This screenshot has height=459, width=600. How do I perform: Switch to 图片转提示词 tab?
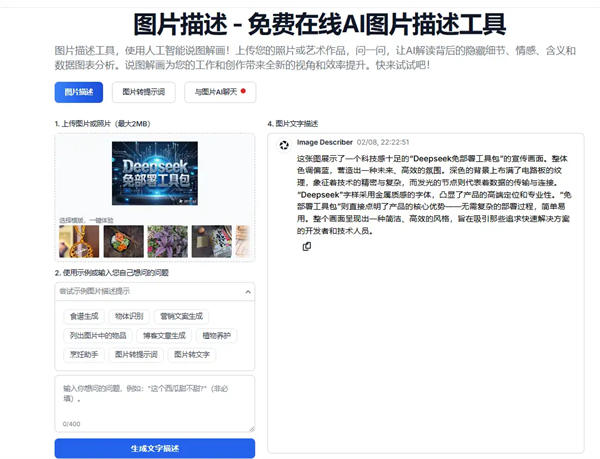pos(143,92)
